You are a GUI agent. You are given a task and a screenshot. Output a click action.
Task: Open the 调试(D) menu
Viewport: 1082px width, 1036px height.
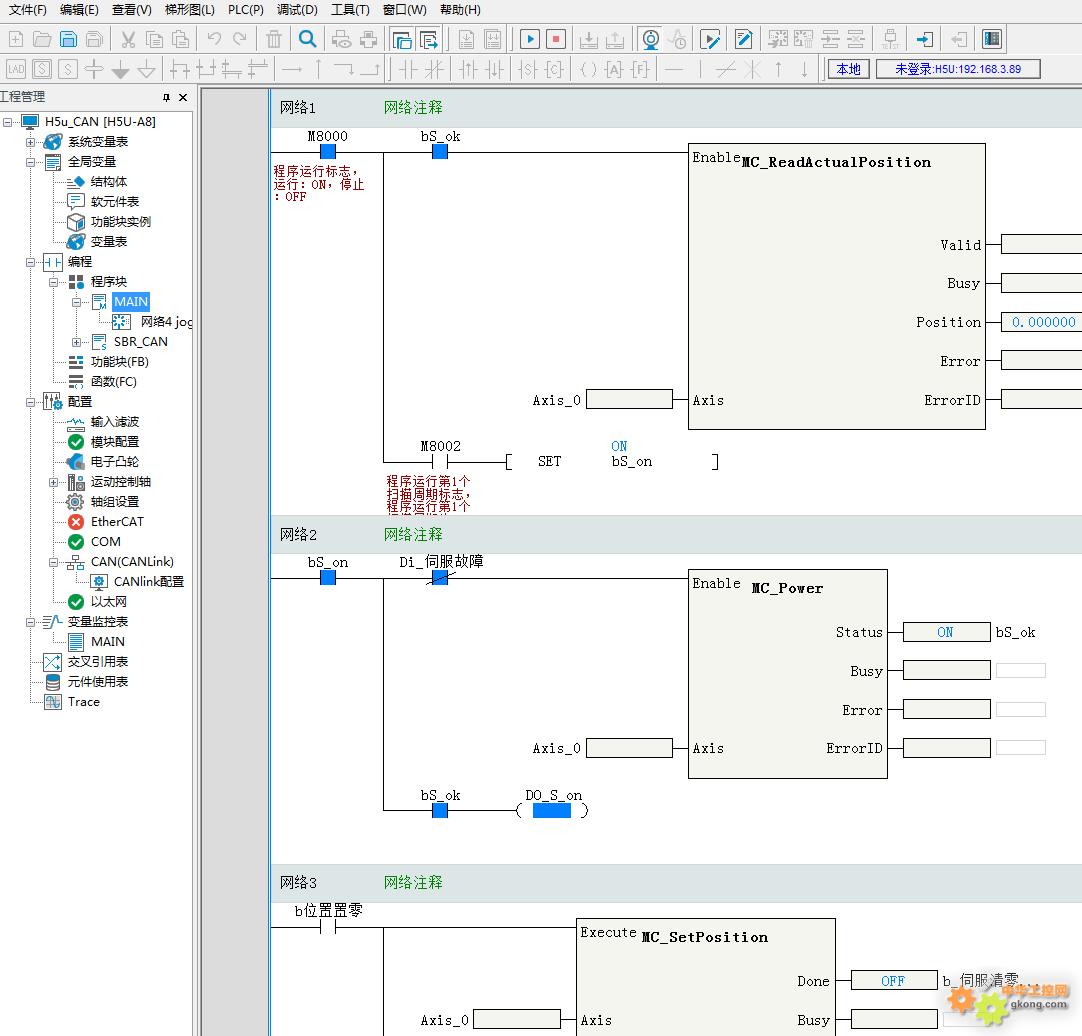297,10
